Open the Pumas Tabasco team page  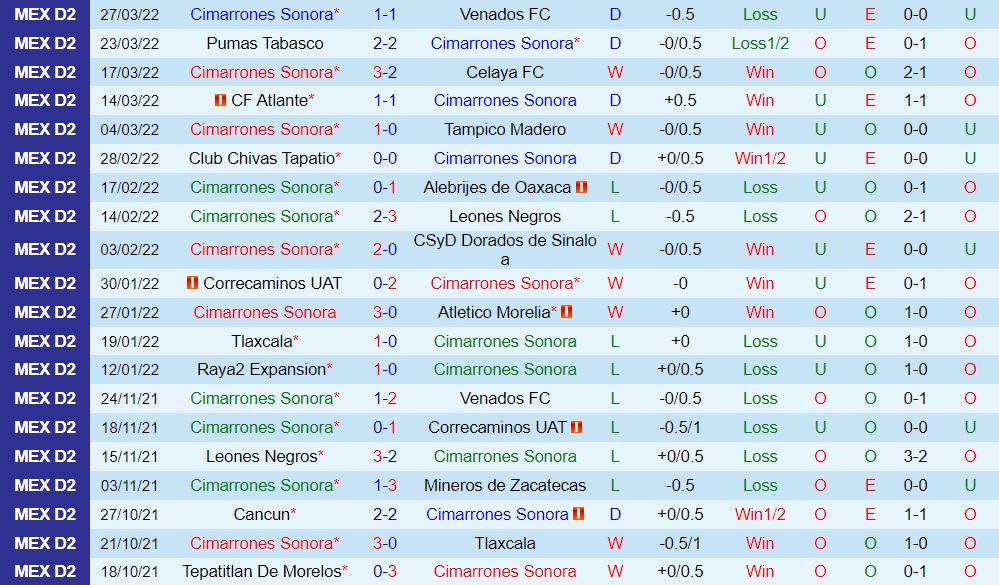point(265,43)
